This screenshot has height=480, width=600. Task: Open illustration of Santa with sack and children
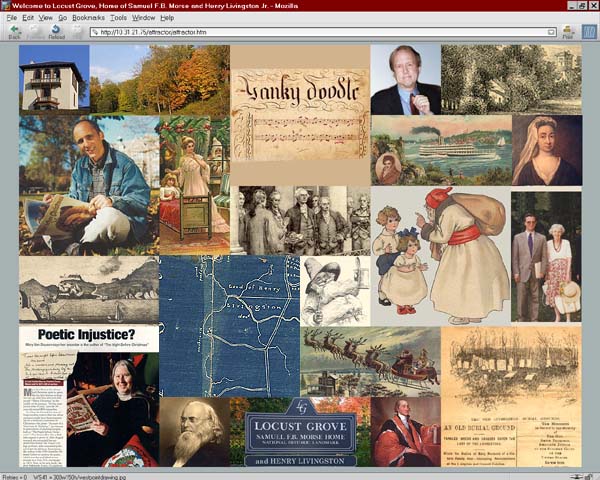pyautogui.click(x=441, y=256)
